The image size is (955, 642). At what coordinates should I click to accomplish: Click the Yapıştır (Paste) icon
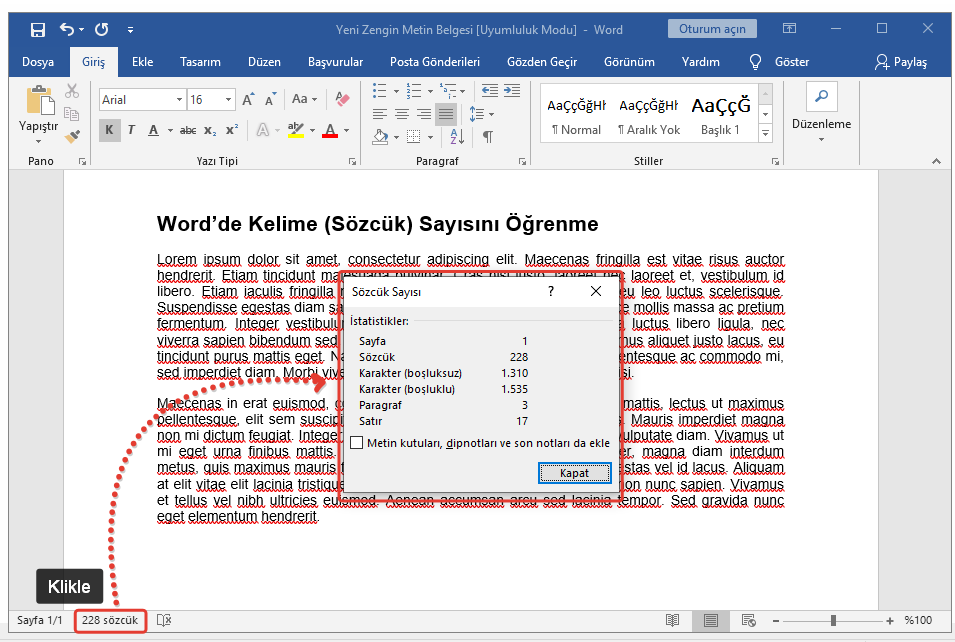tap(39, 101)
